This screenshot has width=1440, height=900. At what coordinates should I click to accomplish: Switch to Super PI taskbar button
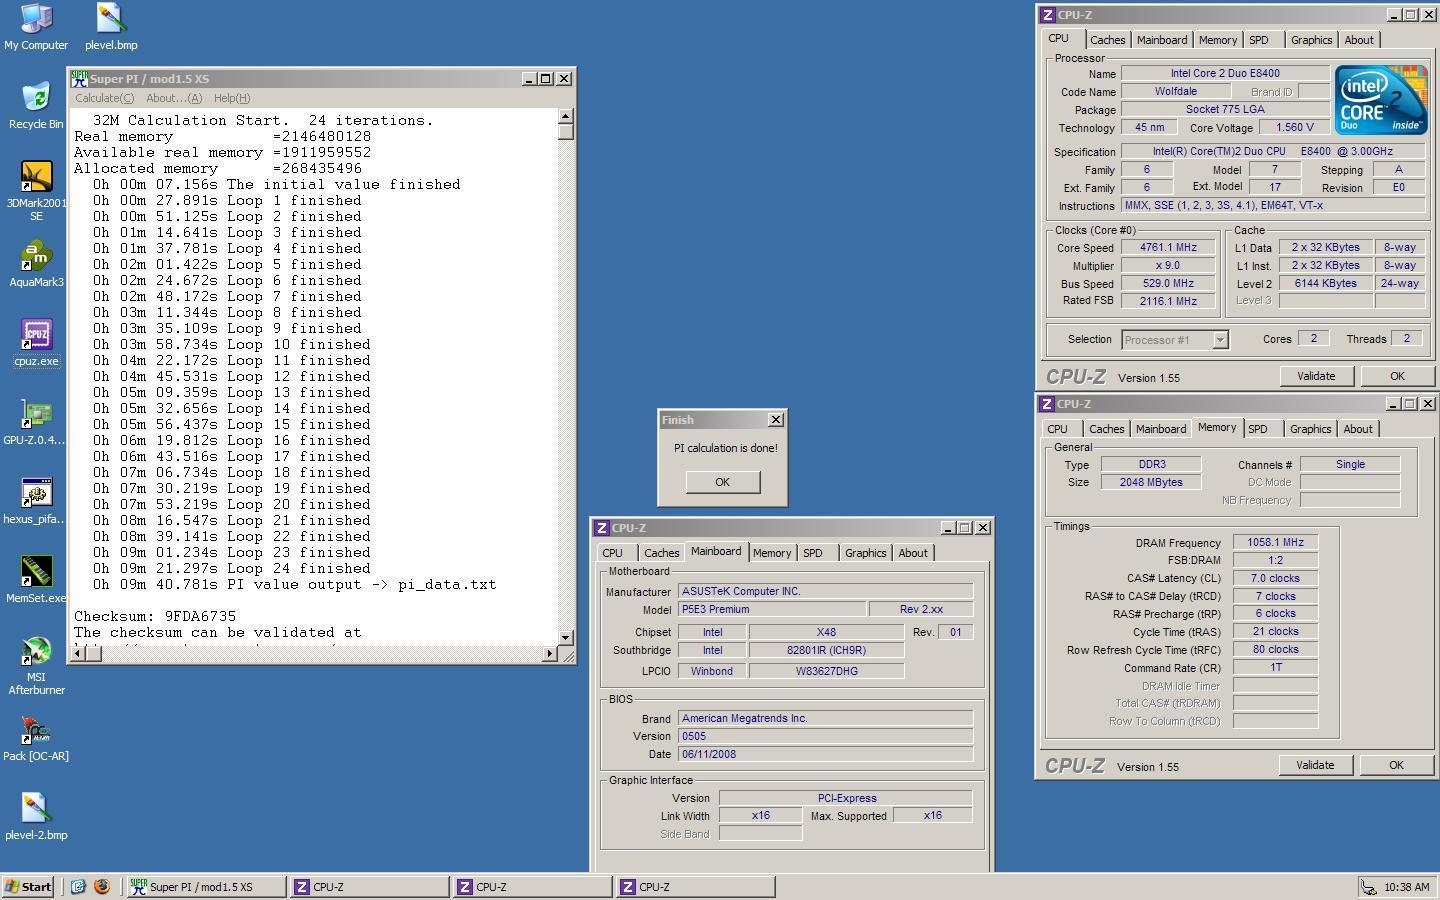(205, 886)
